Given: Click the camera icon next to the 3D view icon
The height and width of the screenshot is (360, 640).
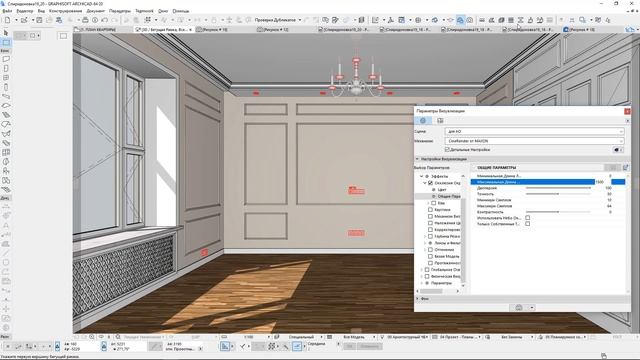Looking at the screenshot, I should click(x=470, y=20).
